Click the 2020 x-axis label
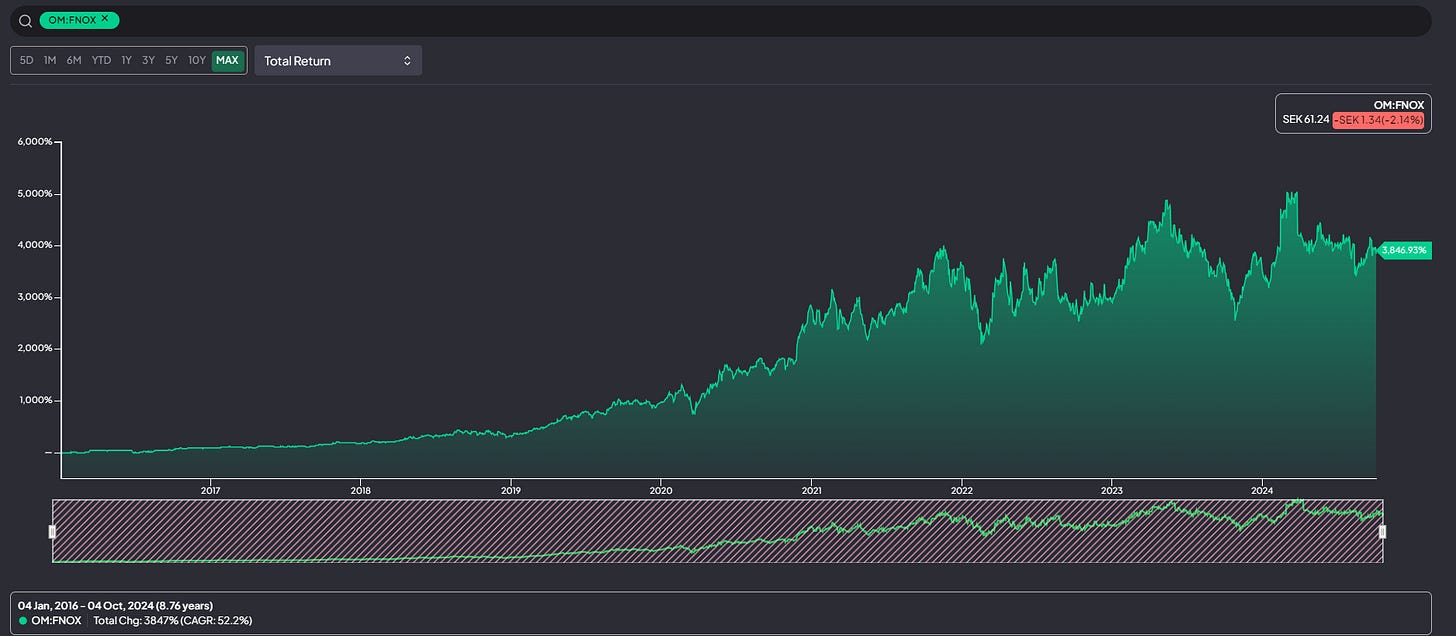The height and width of the screenshot is (636, 1456). [661, 490]
